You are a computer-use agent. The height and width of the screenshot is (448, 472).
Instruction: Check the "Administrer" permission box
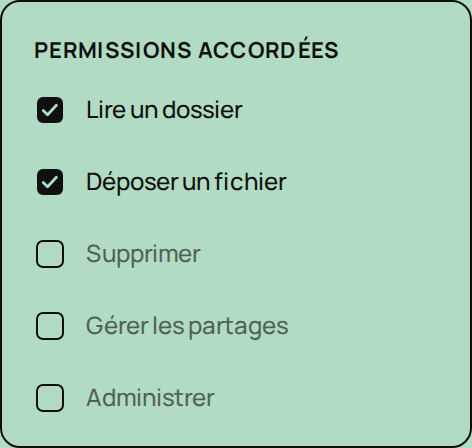coord(50,398)
